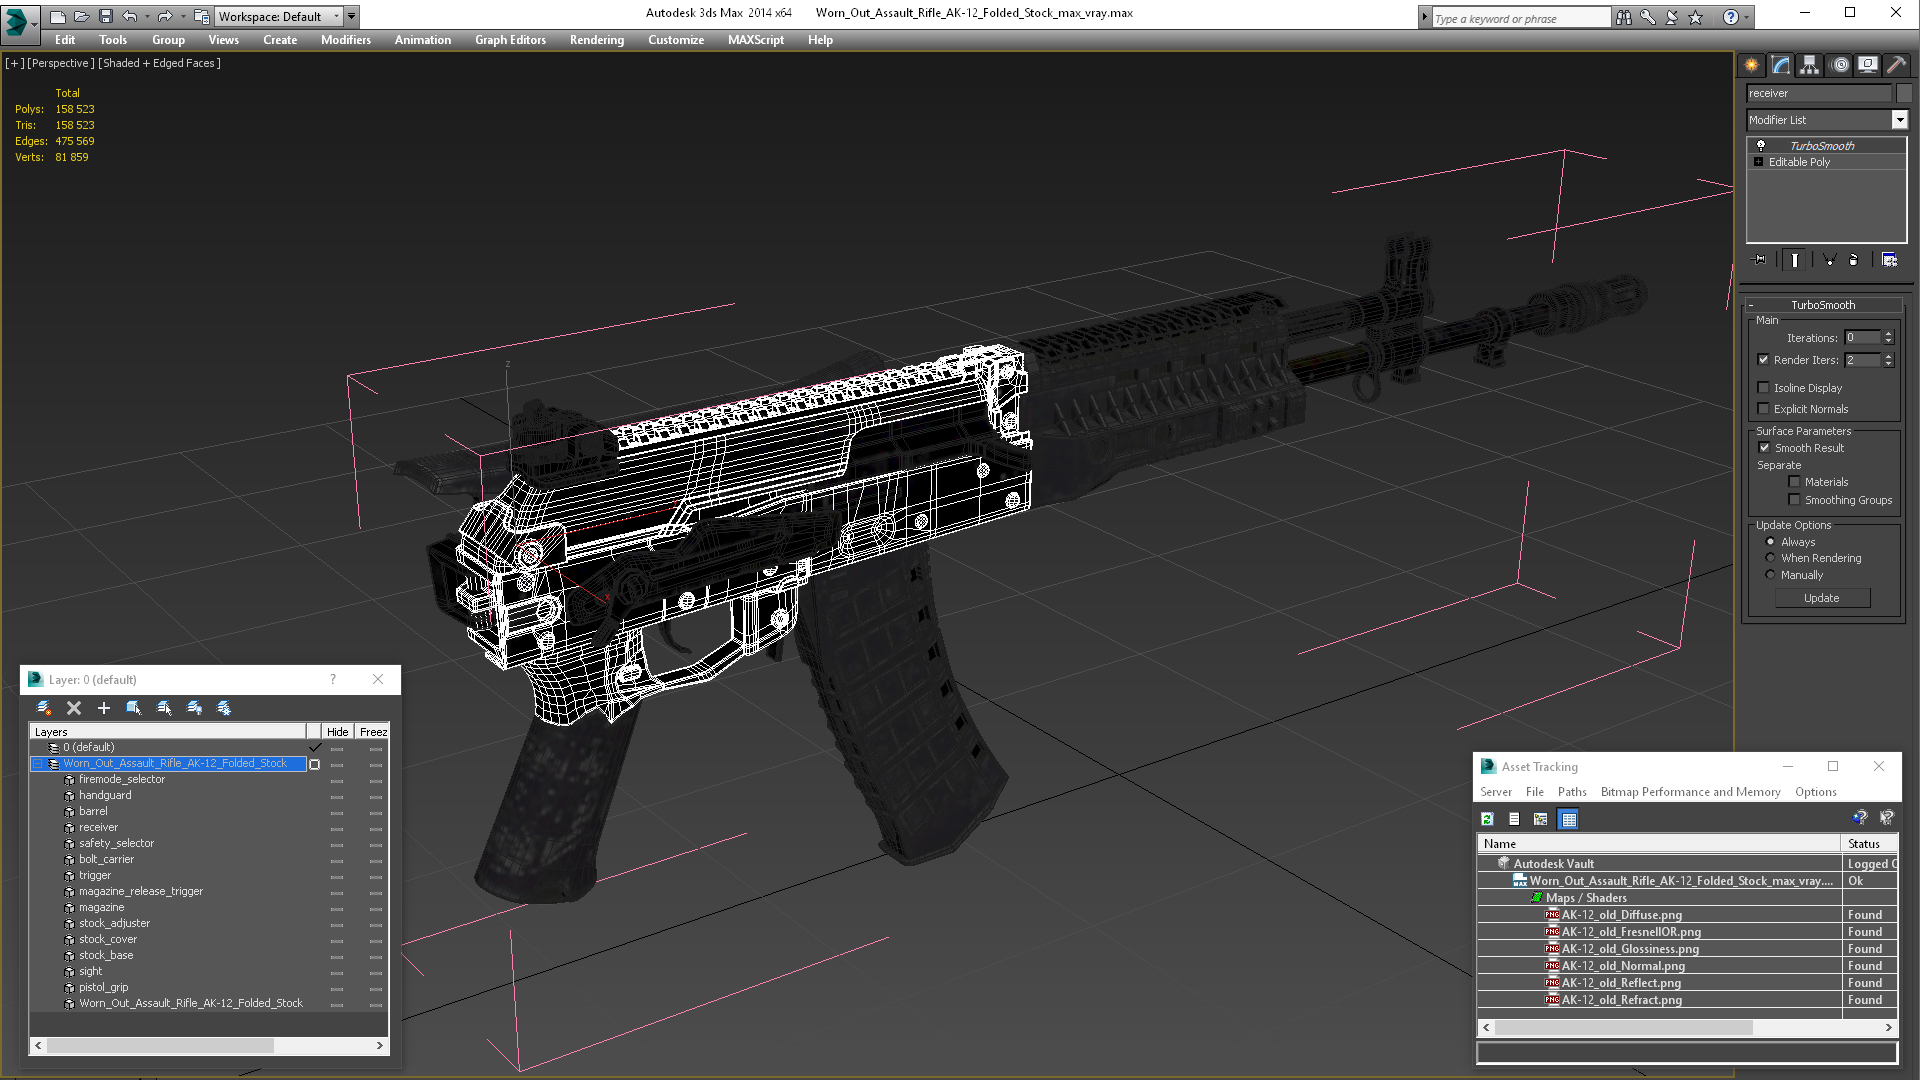Viewport: 1920px width, 1080px height.
Task: Open the Display command panel tab
Action: point(1868,65)
